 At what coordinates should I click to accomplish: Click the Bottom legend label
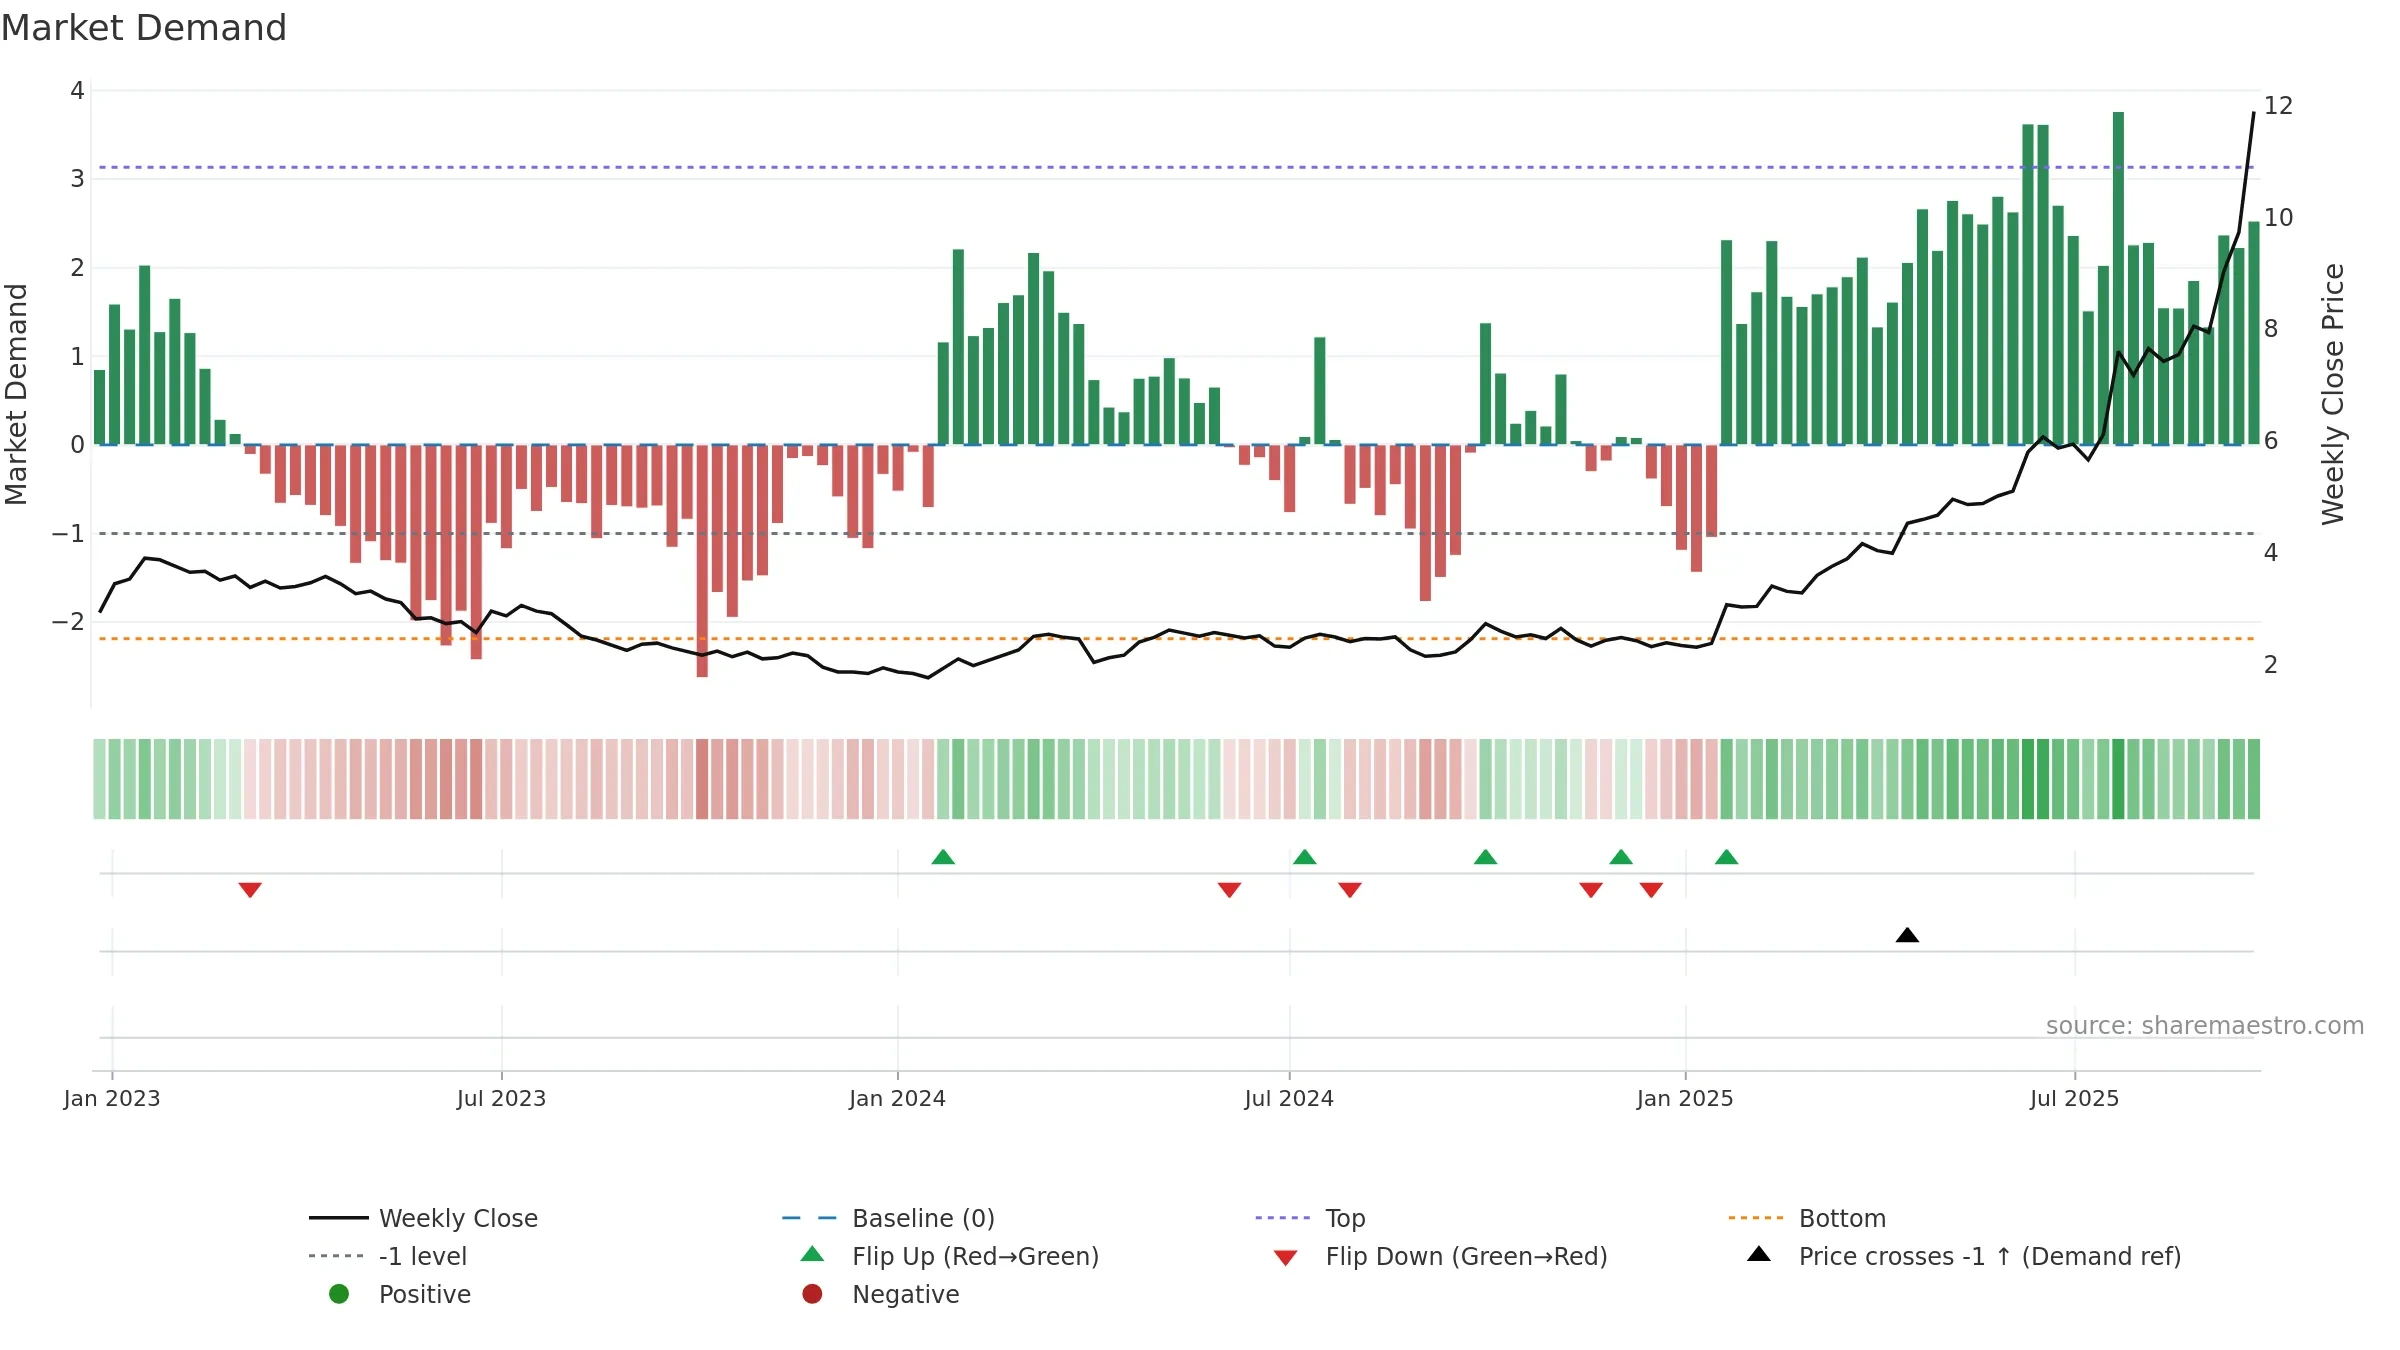1842,1218
